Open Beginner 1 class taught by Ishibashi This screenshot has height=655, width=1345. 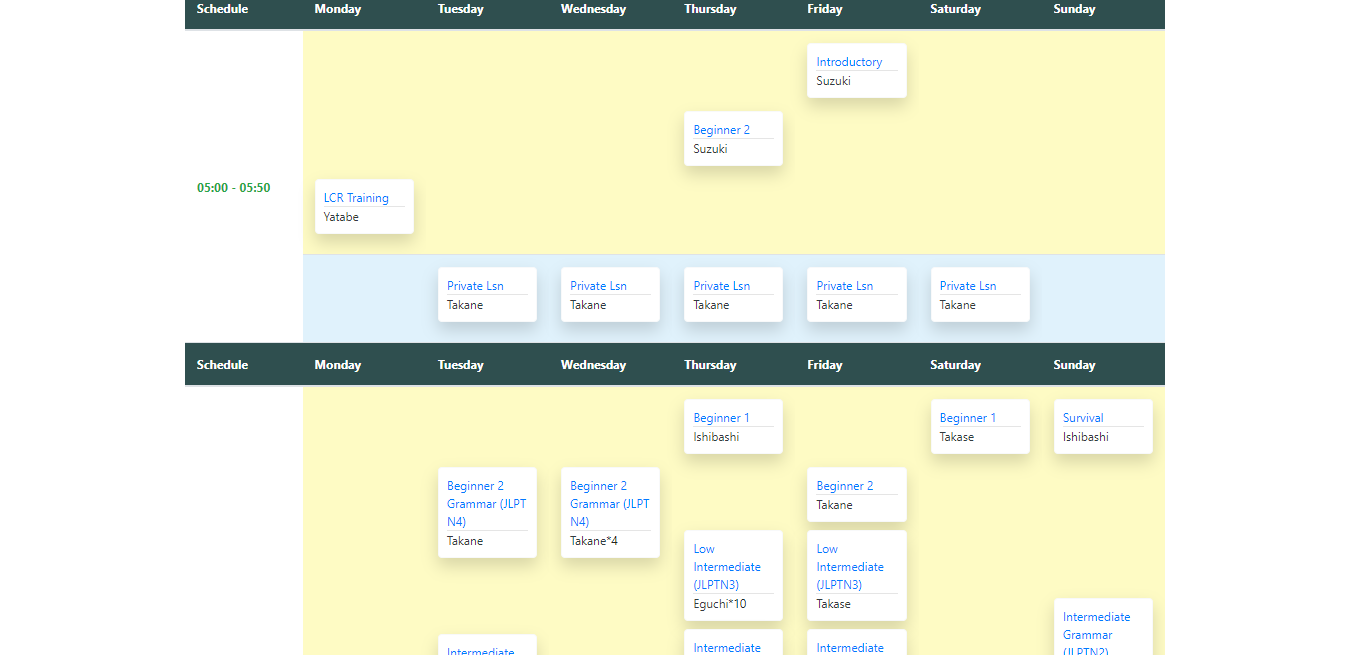pyautogui.click(x=721, y=418)
